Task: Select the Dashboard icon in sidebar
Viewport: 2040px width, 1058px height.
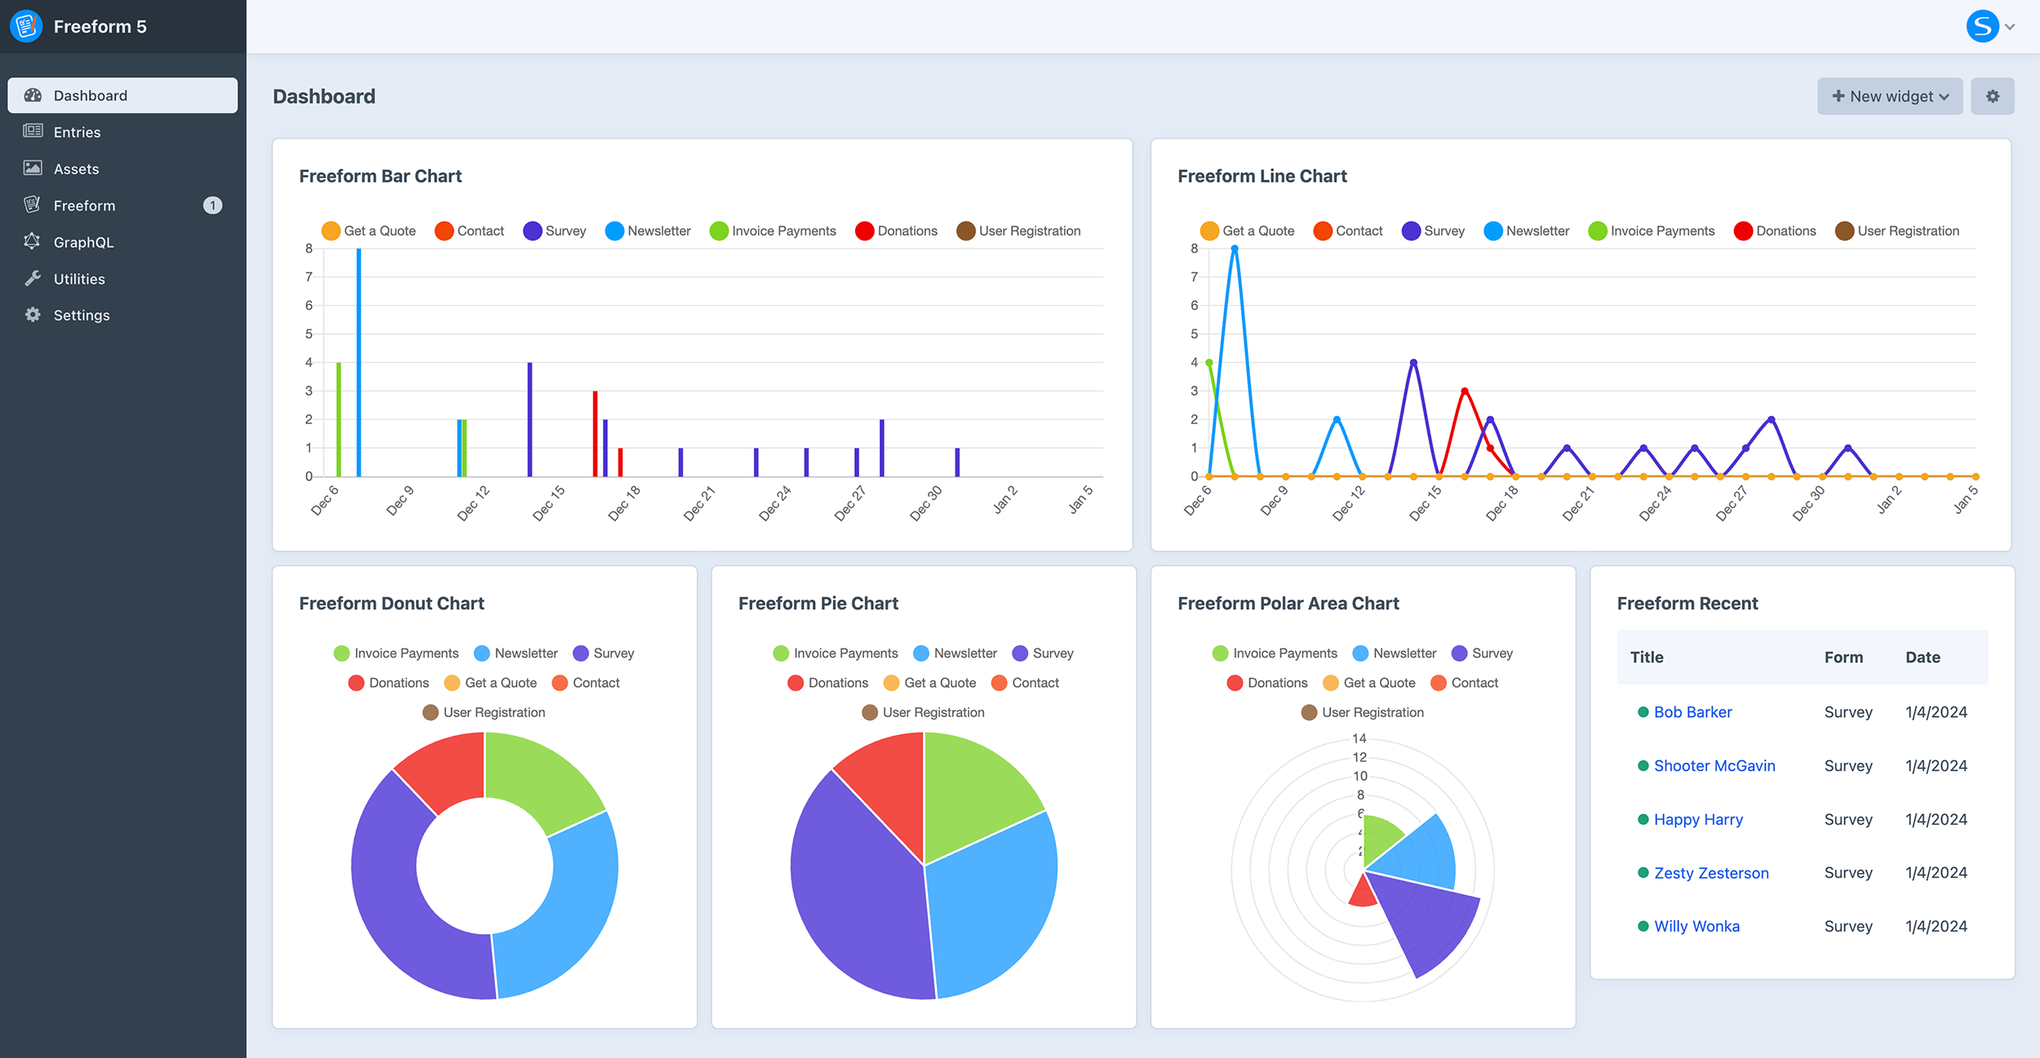Action: point(33,95)
